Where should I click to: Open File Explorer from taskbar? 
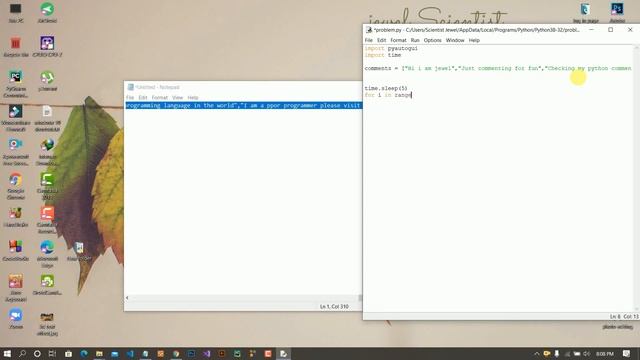(x=99, y=353)
